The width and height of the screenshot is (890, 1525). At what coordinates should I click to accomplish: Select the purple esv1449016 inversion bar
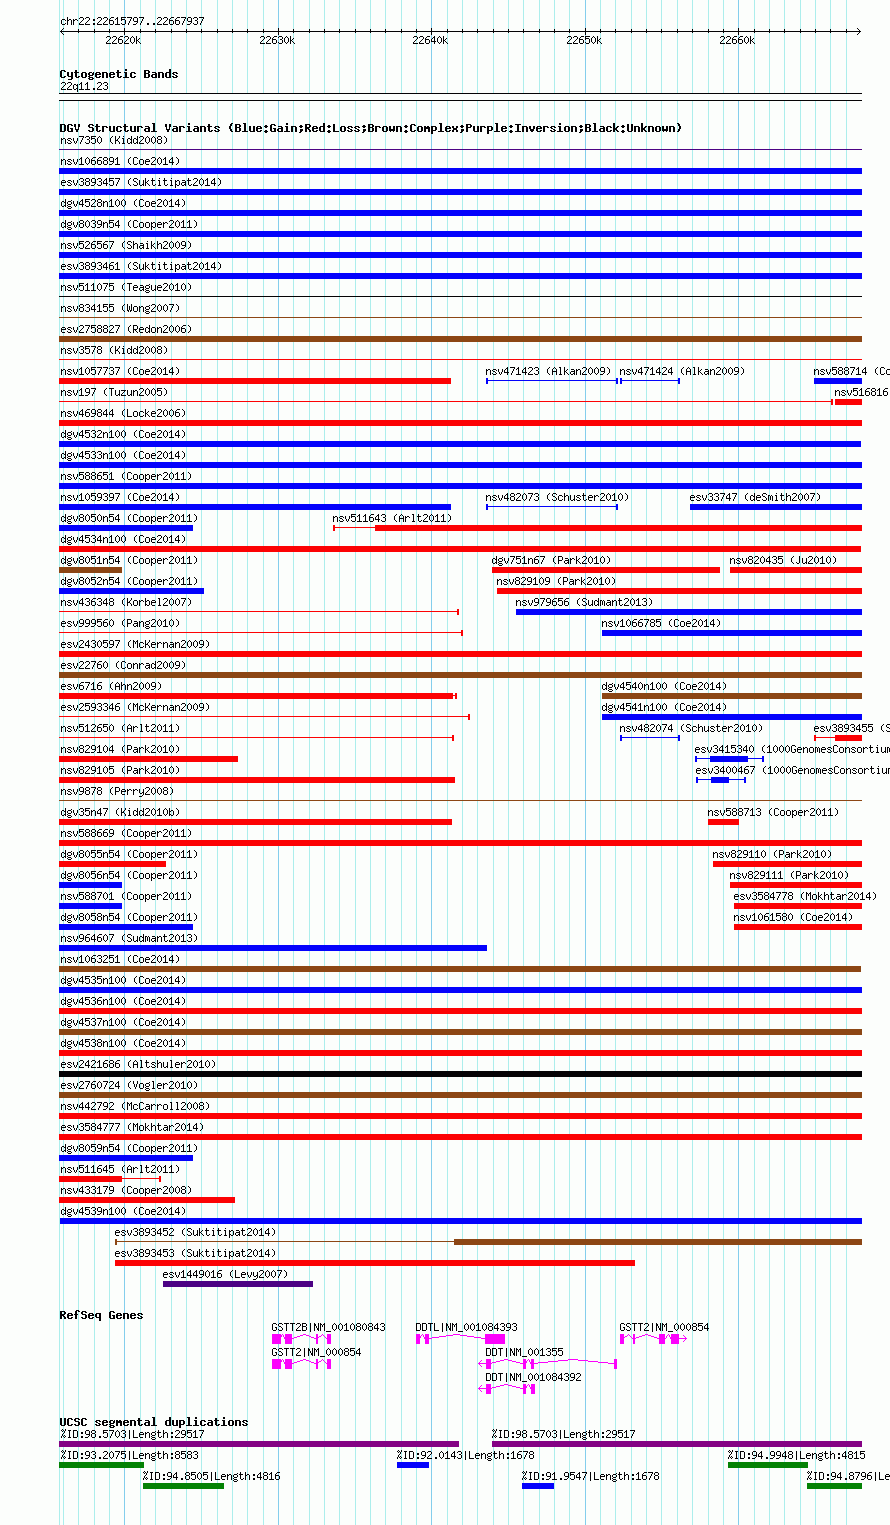[x=238, y=1284]
